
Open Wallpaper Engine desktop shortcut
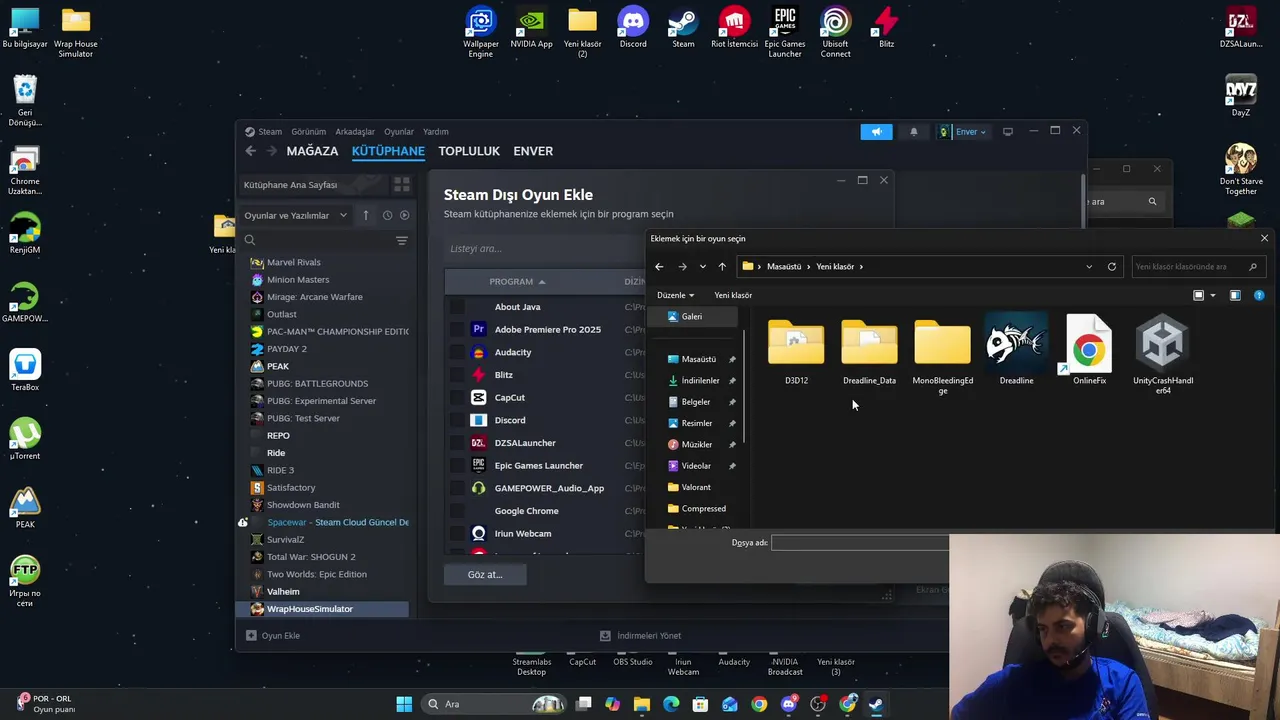[481, 32]
